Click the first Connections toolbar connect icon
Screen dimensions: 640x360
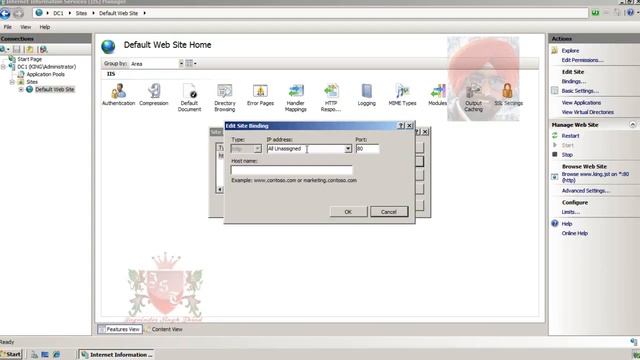tap(4, 49)
